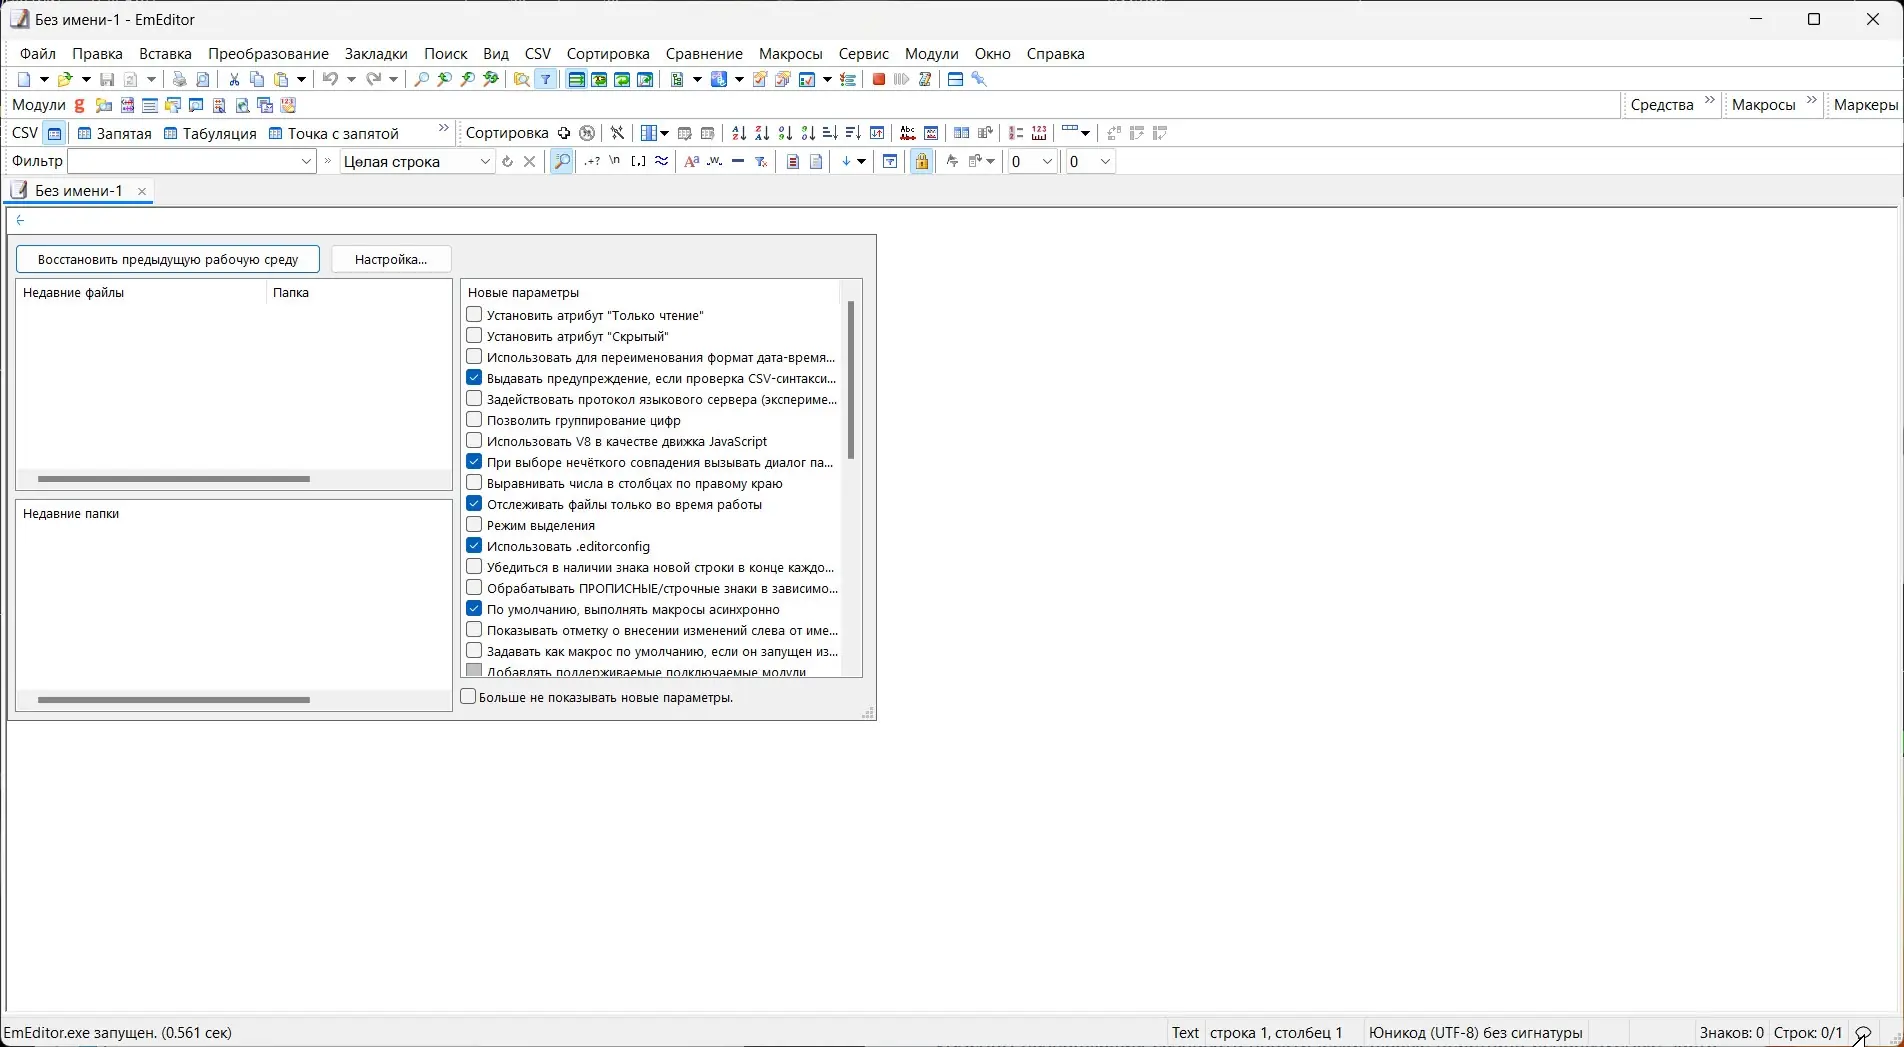Select the Табуляция CSV mode
1904x1047 pixels.
[210, 133]
